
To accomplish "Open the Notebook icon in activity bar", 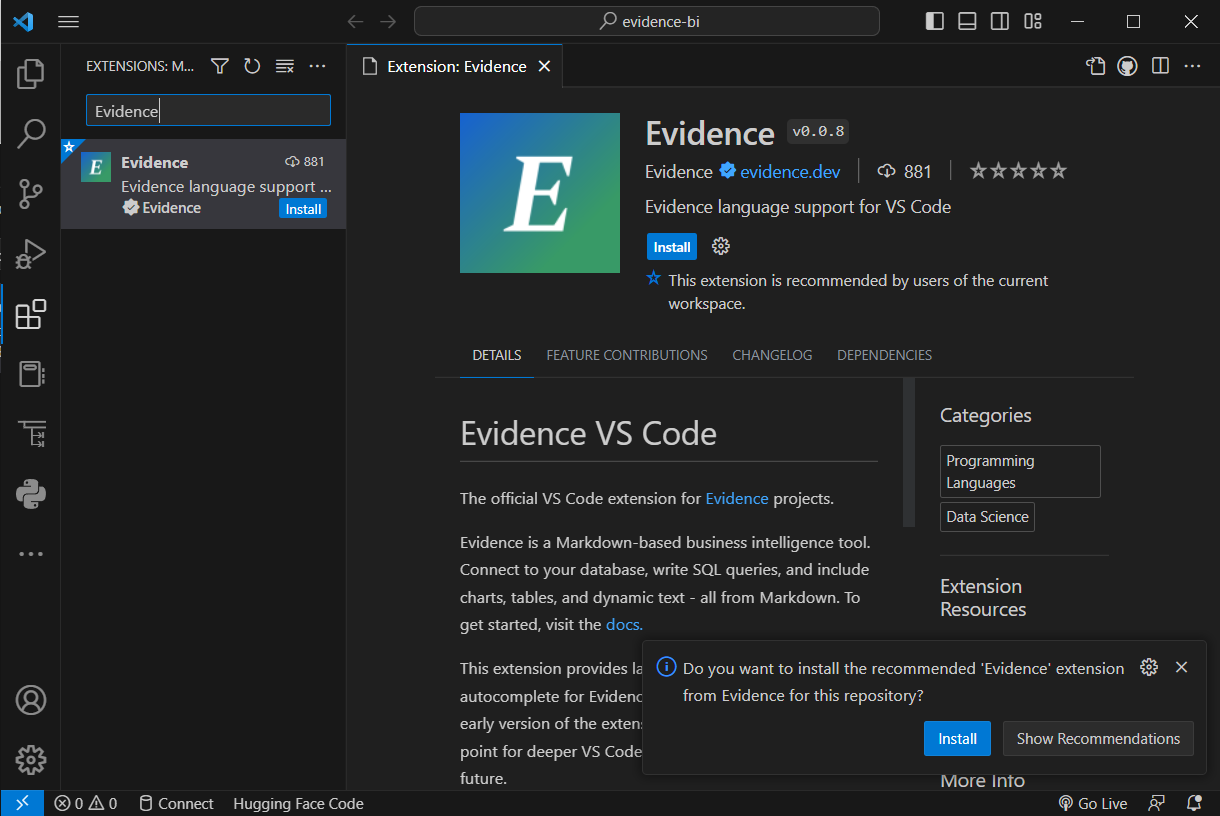I will (31, 374).
